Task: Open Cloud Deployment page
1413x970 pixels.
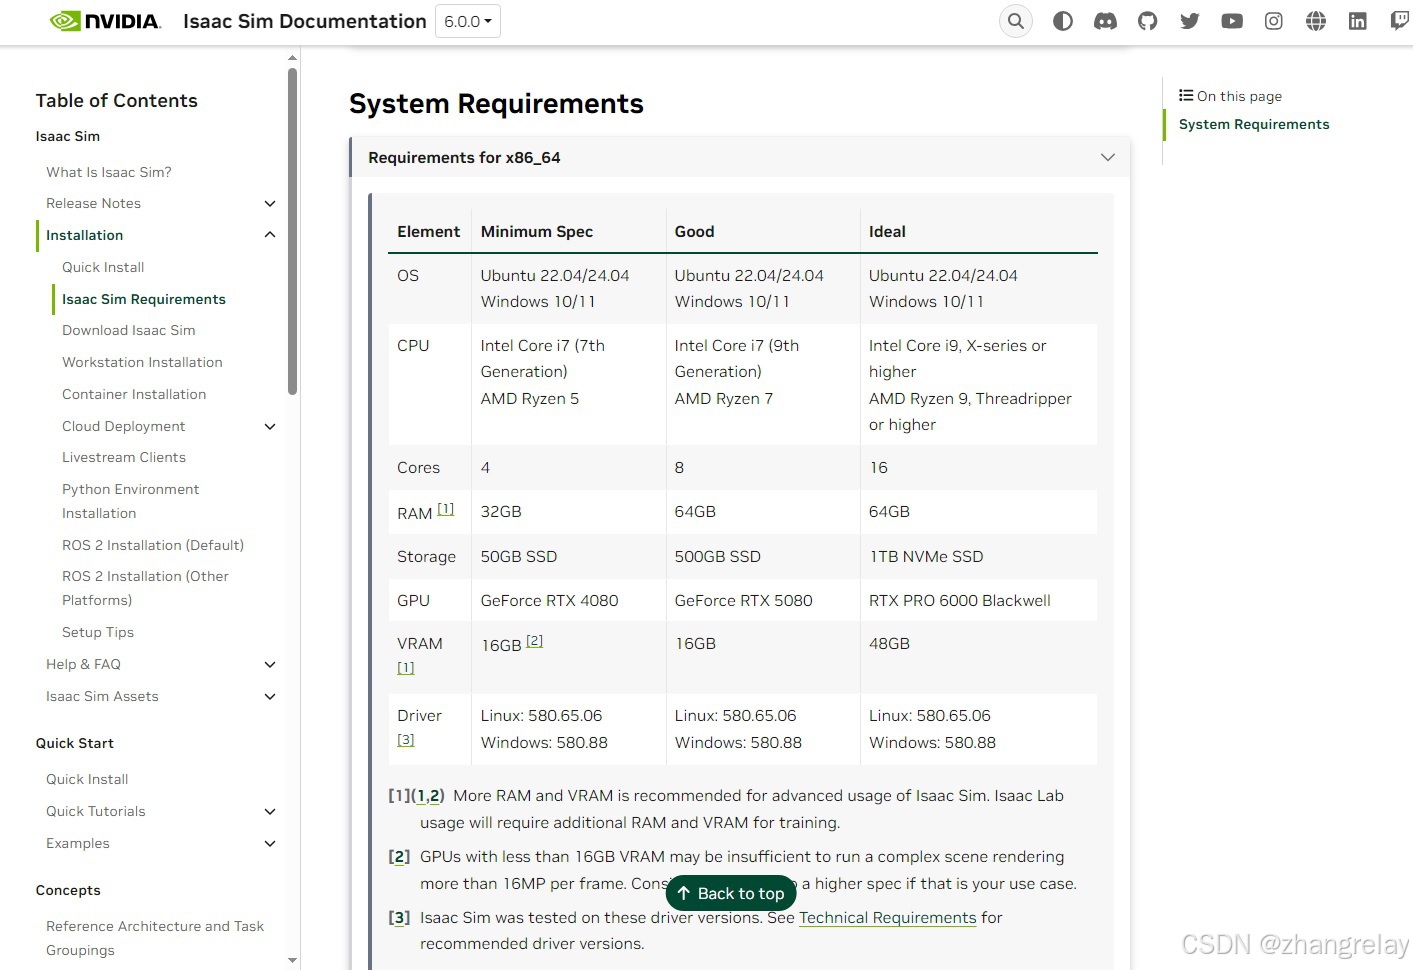Action: coord(124,426)
